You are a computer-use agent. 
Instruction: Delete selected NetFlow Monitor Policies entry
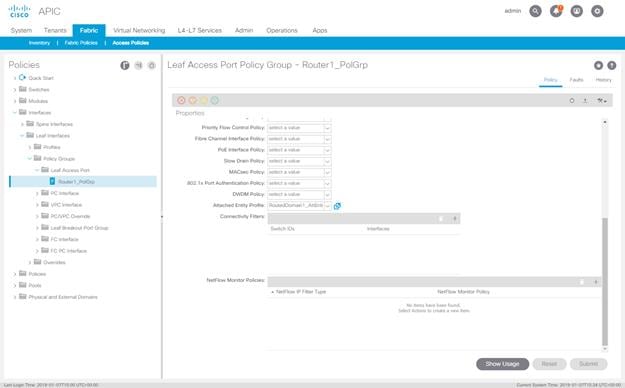click(x=582, y=282)
